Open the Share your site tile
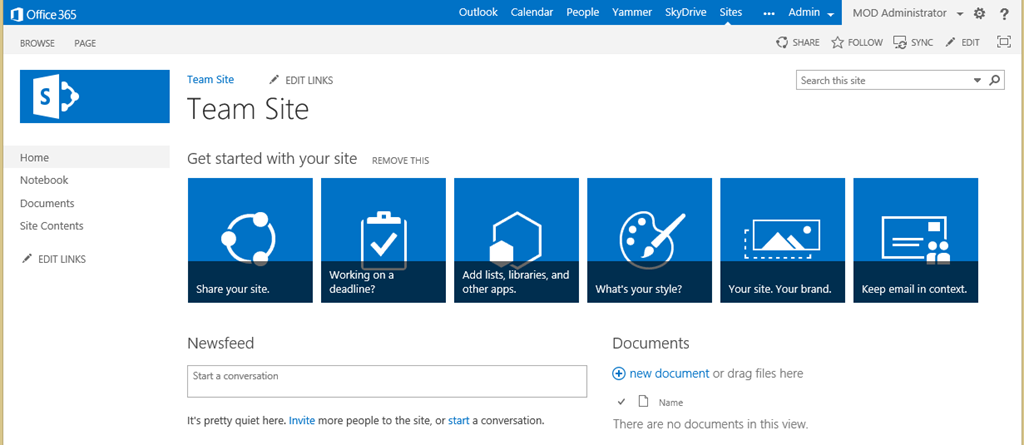1024x445 pixels. 250,240
